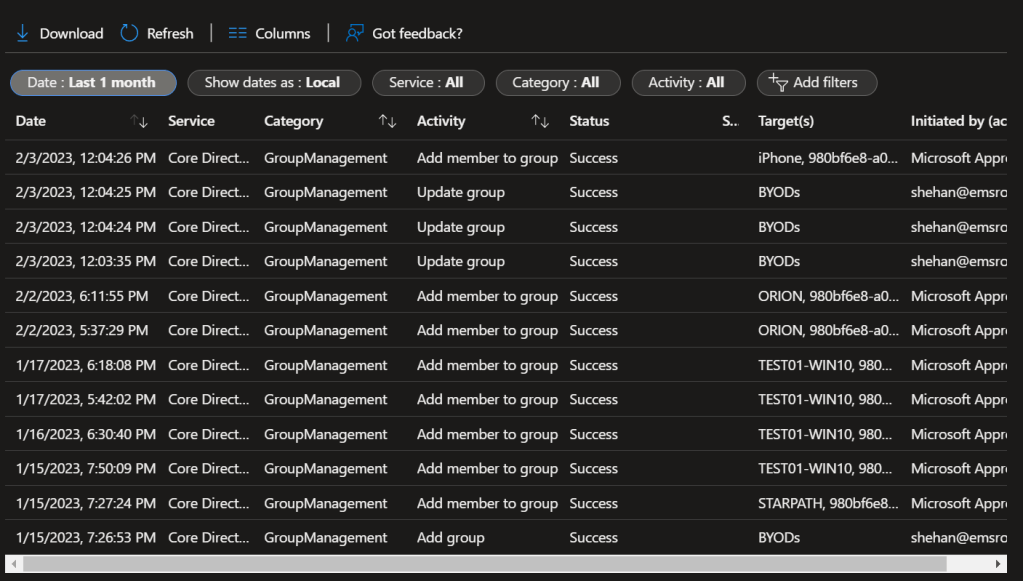Click the feedback person icon
The width and height of the screenshot is (1023, 581).
354,33
